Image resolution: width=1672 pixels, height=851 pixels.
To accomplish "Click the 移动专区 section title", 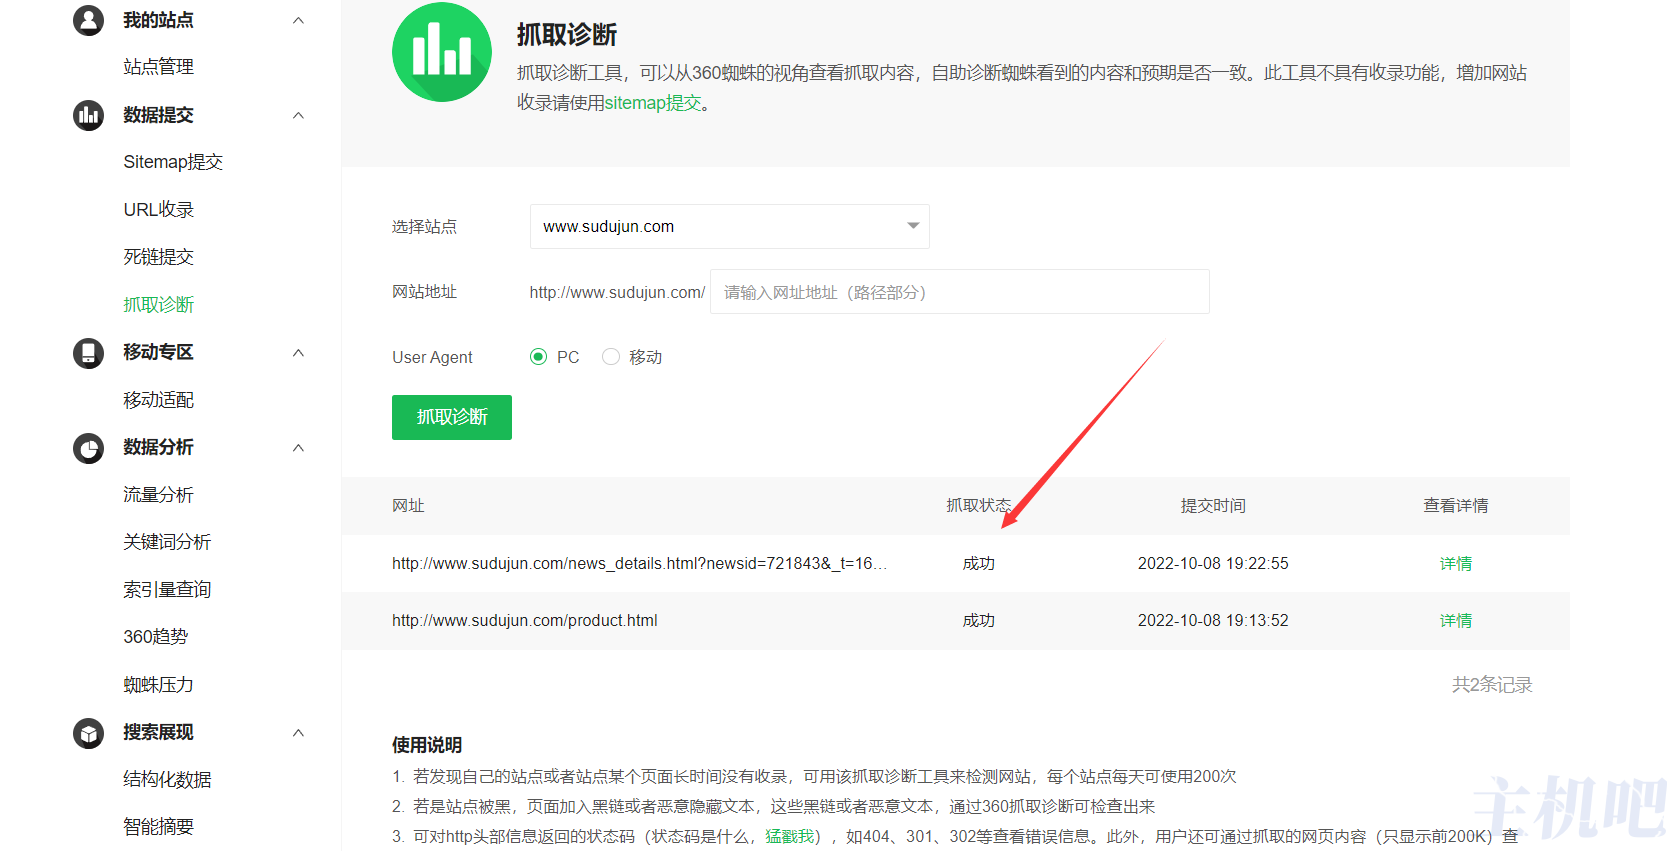I will (158, 353).
